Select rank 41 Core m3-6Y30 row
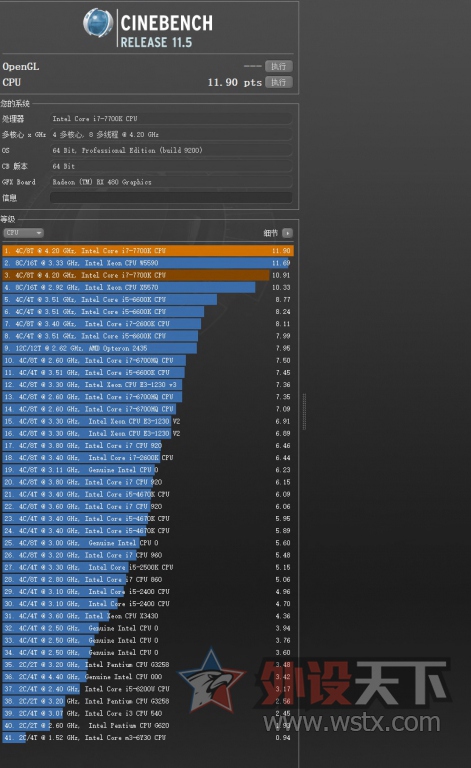 tap(148, 738)
